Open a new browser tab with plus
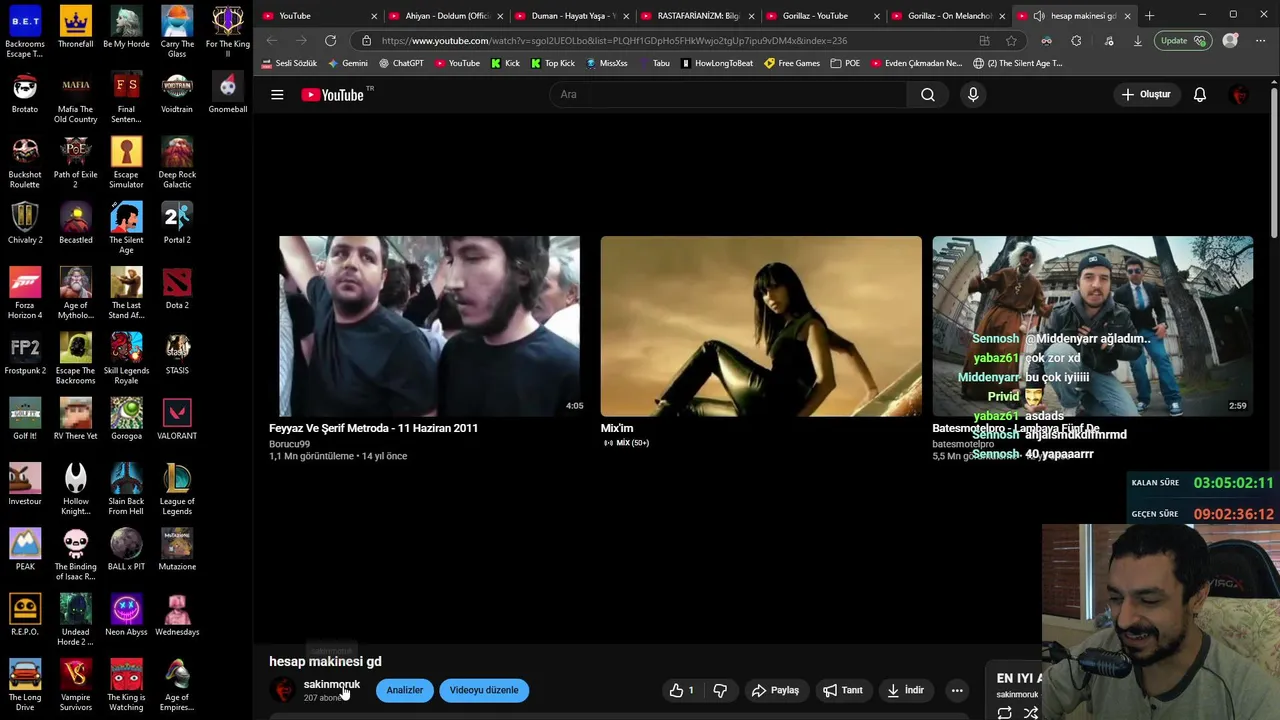This screenshot has height=720, width=1280. (x=1149, y=15)
